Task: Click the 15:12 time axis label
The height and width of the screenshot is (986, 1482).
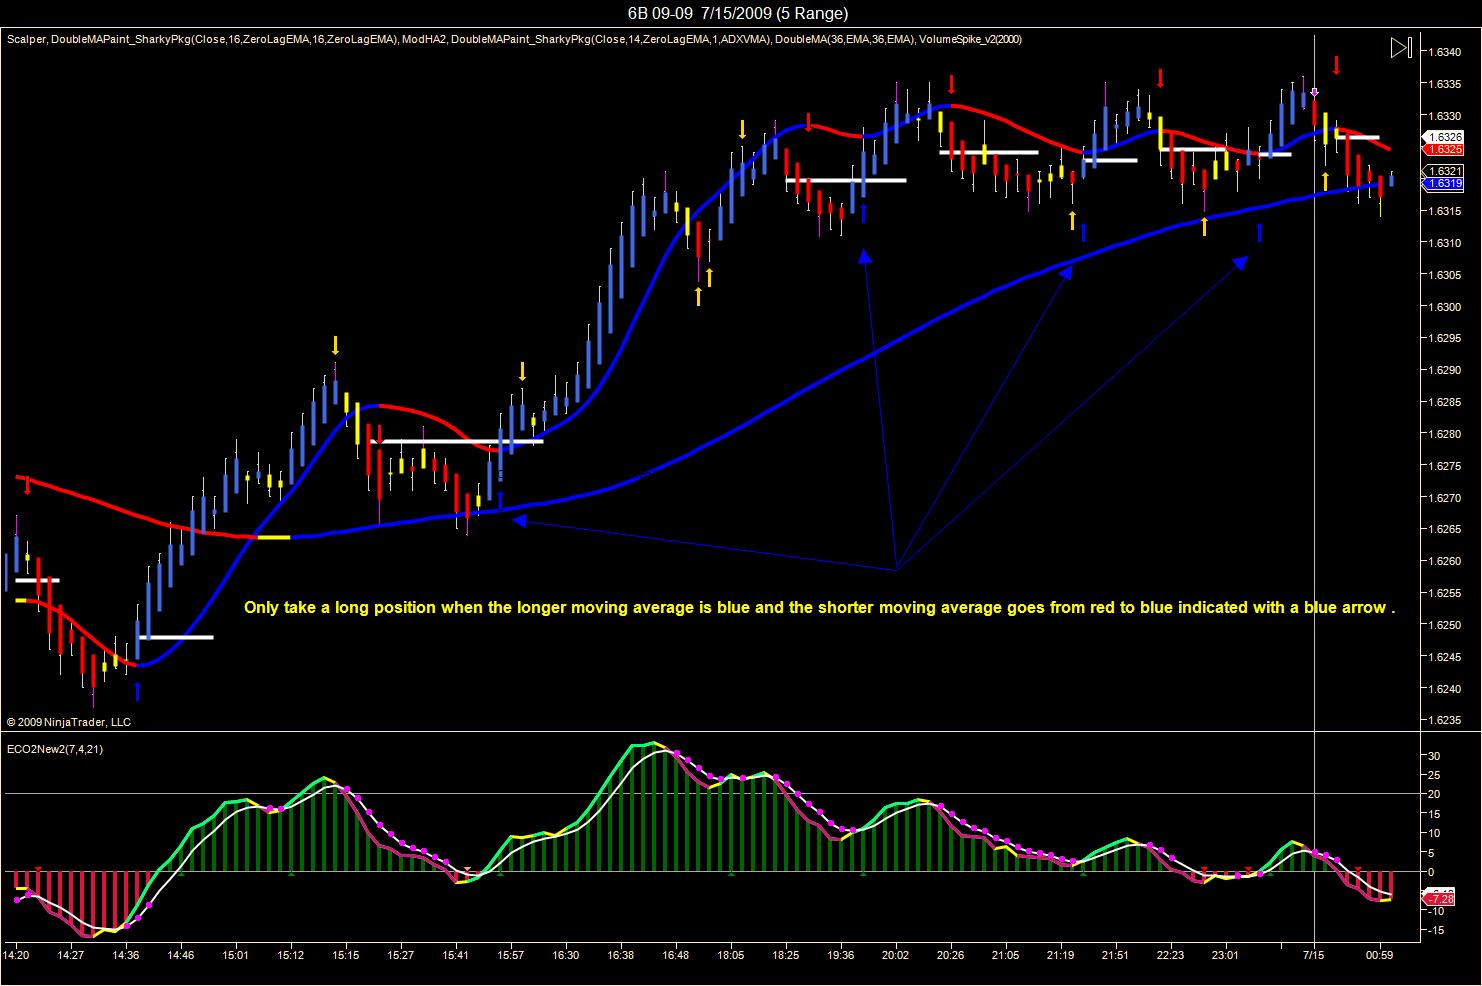Action: pos(290,955)
